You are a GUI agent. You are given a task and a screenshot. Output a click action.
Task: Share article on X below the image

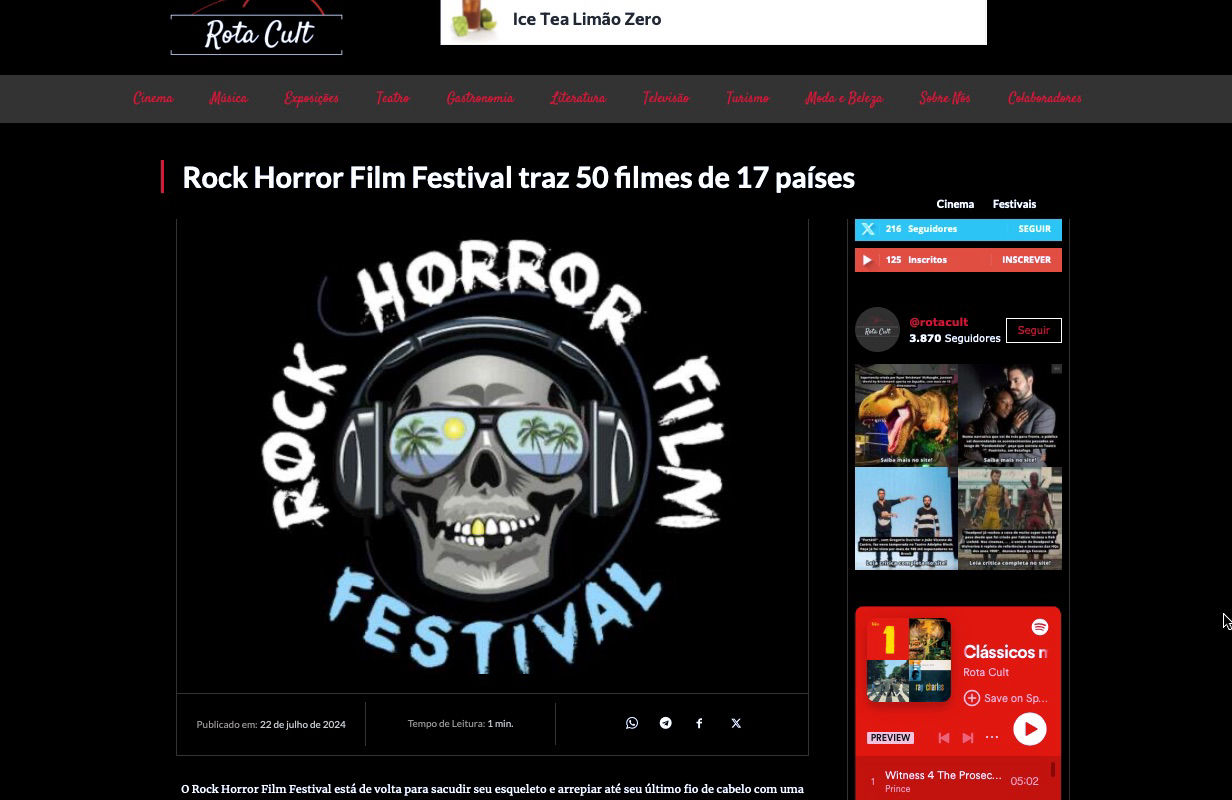(x=736, y=723)
